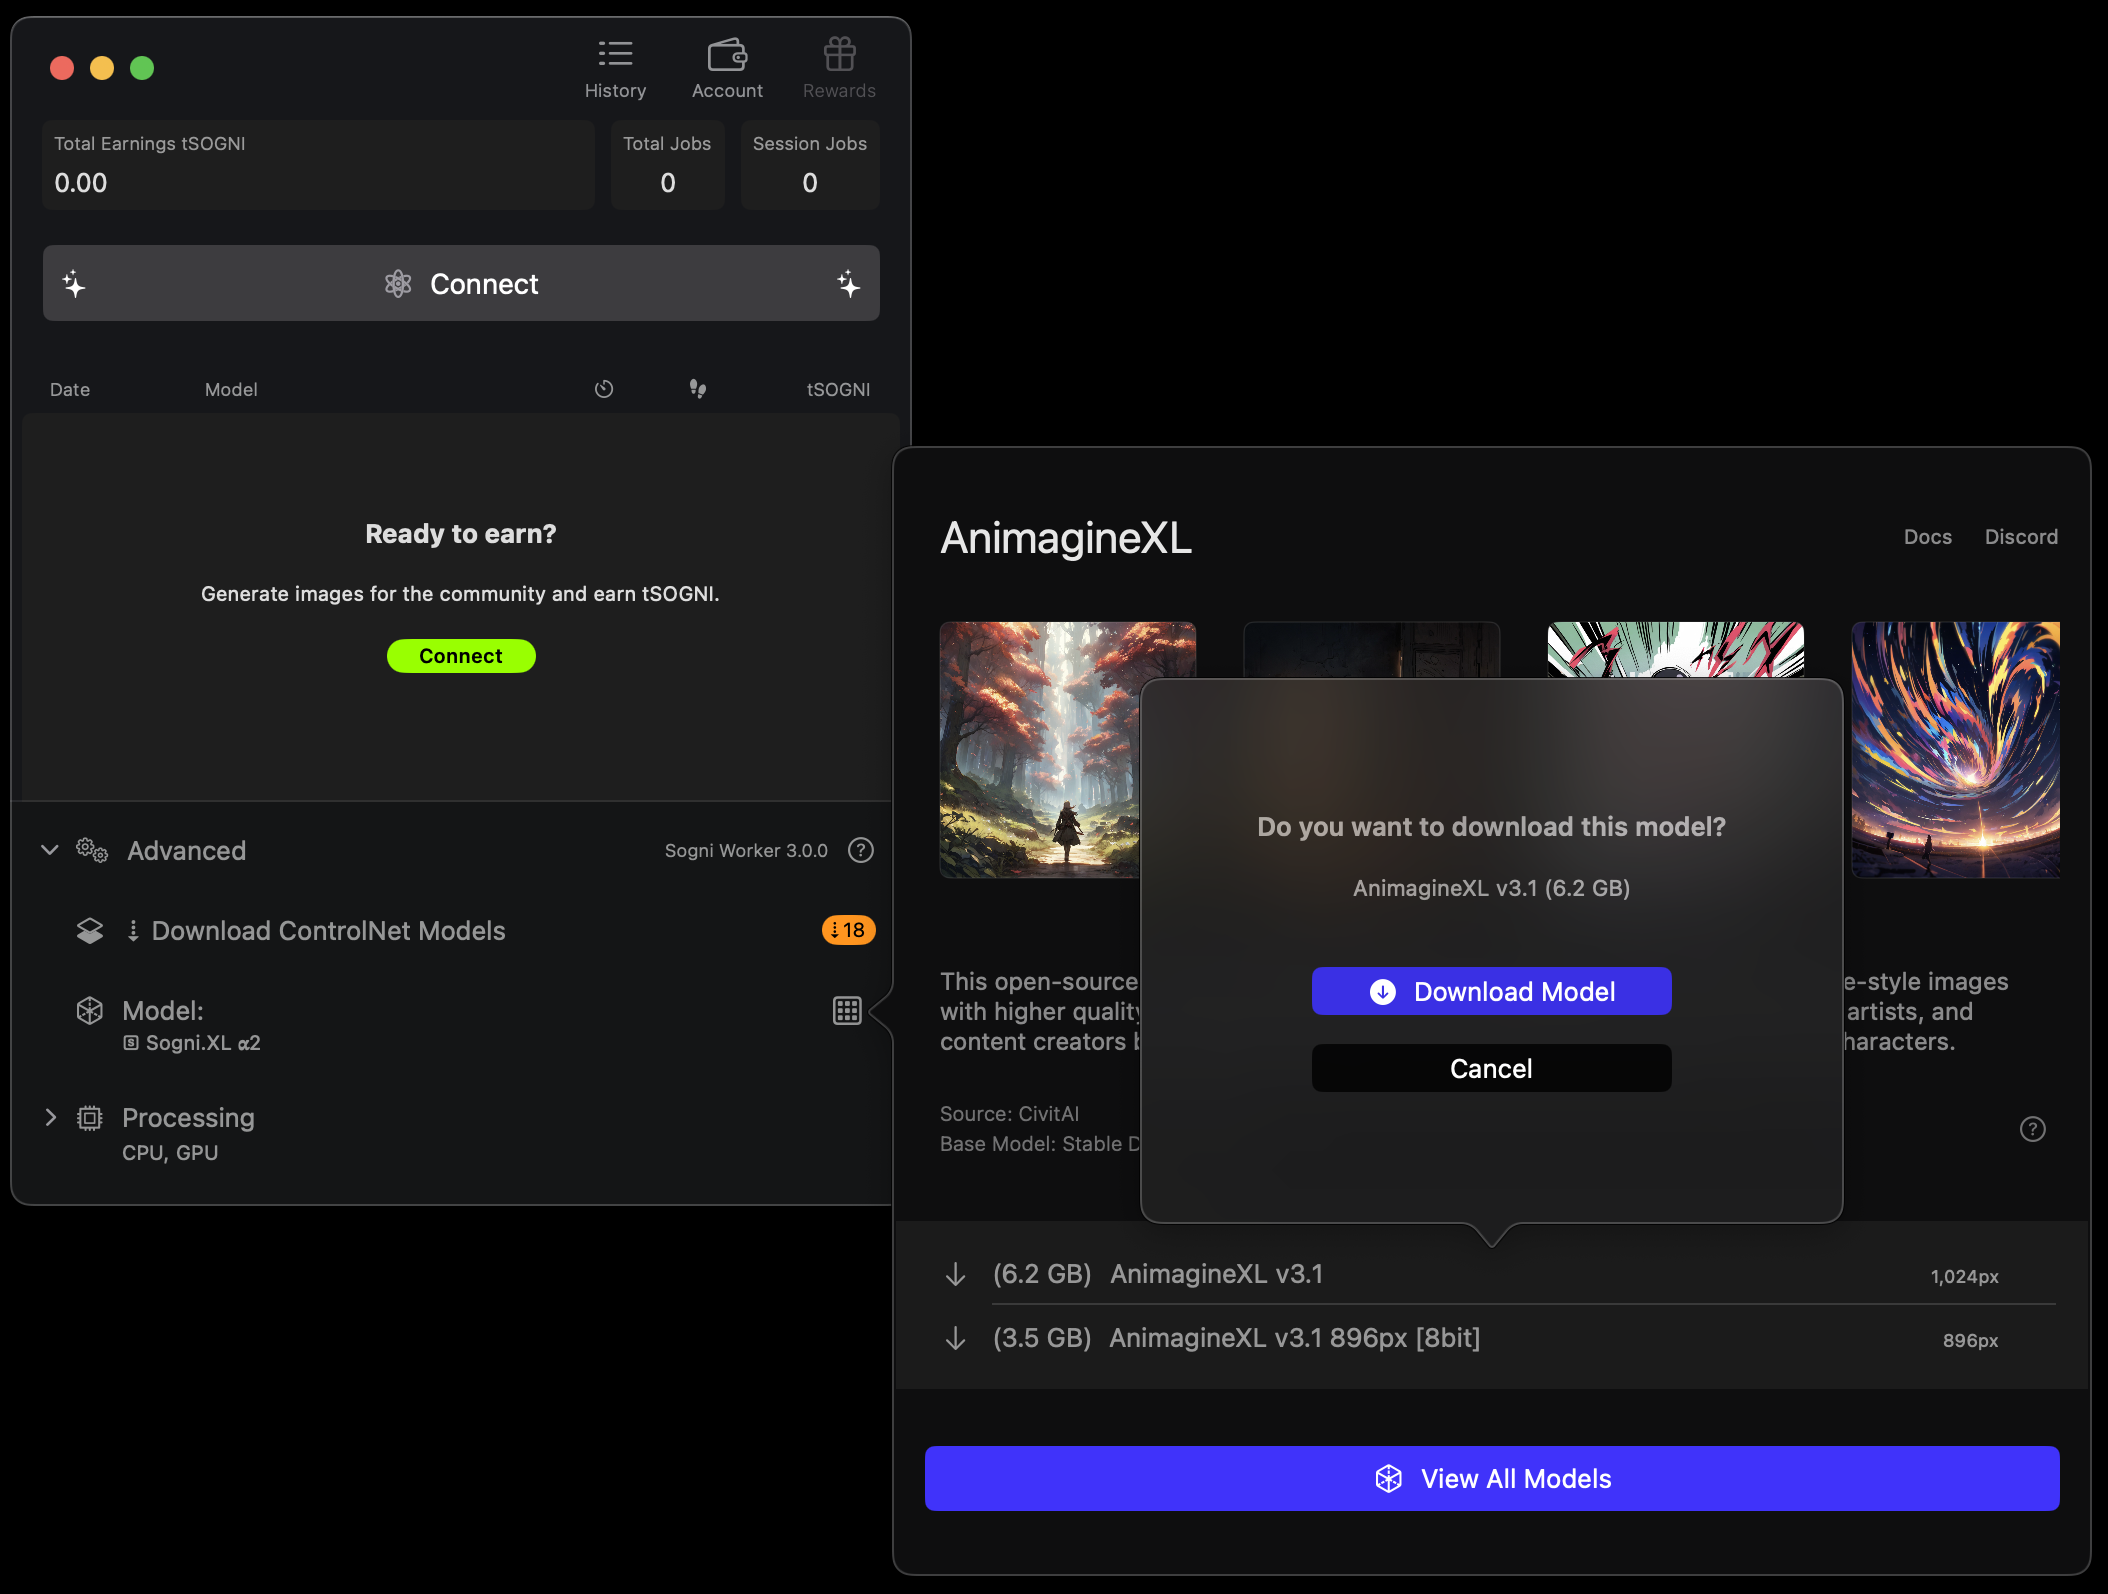Click the model grid selector icon
This screenshot has height=1594, width=2108.
tap(847, 1011)
